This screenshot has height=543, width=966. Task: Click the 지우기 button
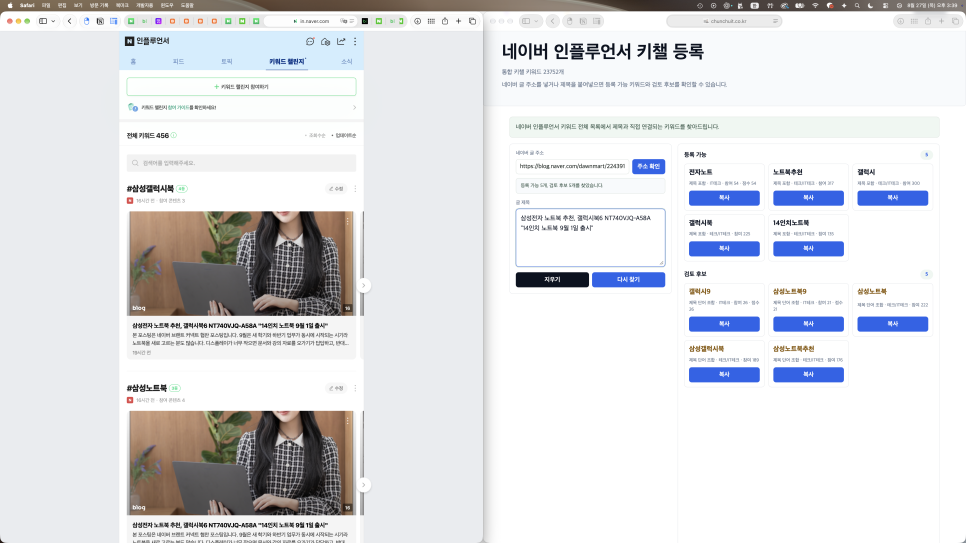(552, 280)
